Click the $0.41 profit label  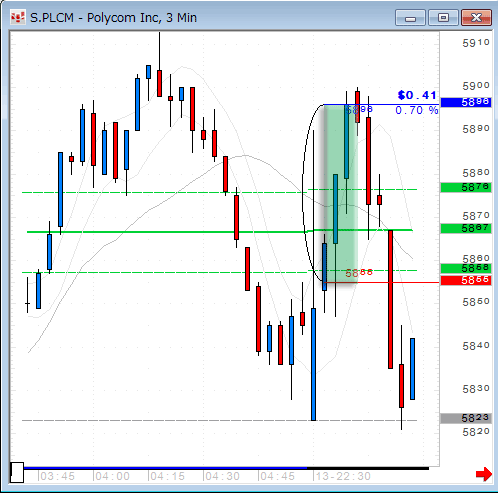(x=417, y=95)
